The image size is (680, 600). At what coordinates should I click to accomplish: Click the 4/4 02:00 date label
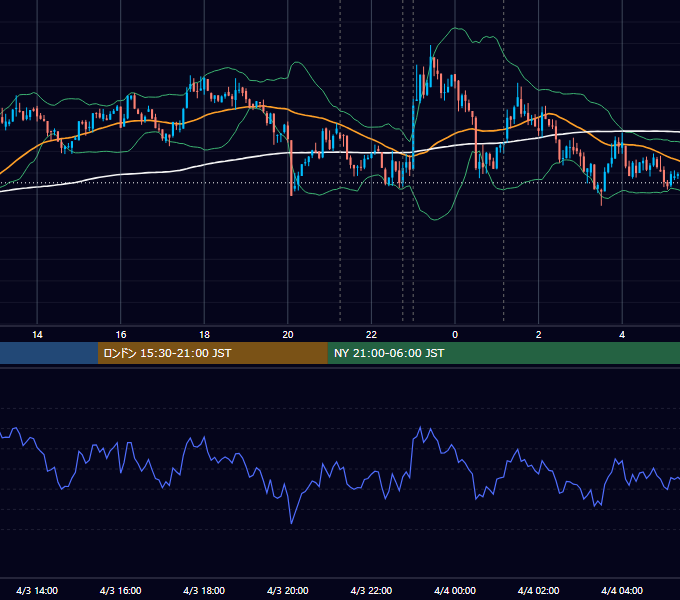[x=538, y=590]
